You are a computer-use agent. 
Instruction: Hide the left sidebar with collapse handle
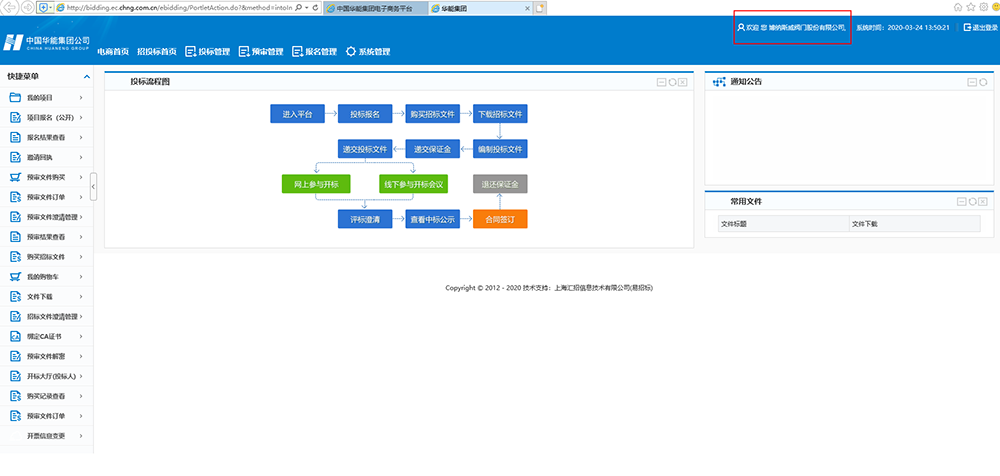(x=93, y=186)
